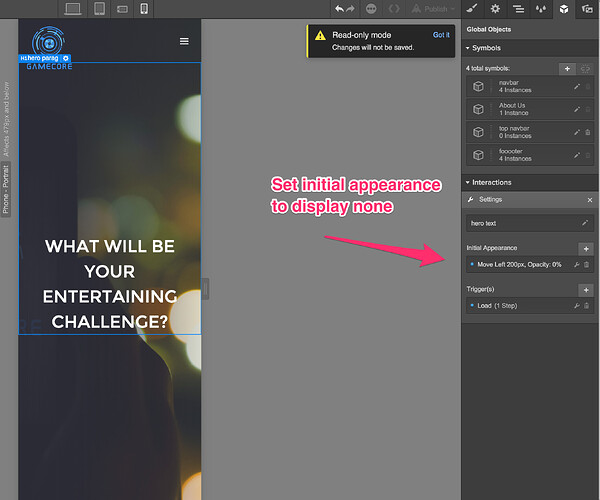Screen dimensions: 600x500
Task: Edit the Load trigger wrench icon
Action: pyautogui.click(x=577, y=306)
